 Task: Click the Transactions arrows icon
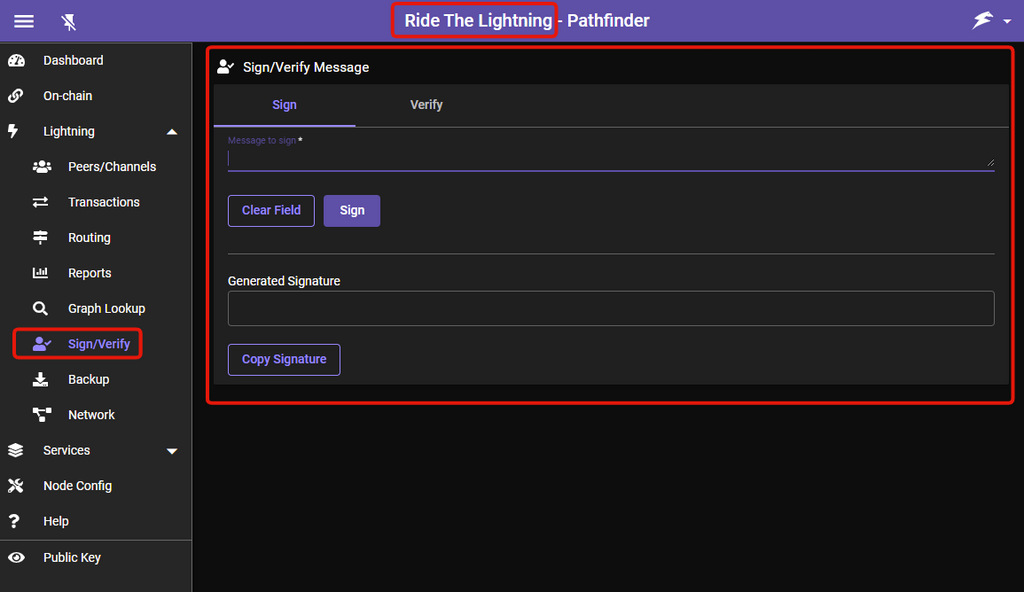(41, 202)
